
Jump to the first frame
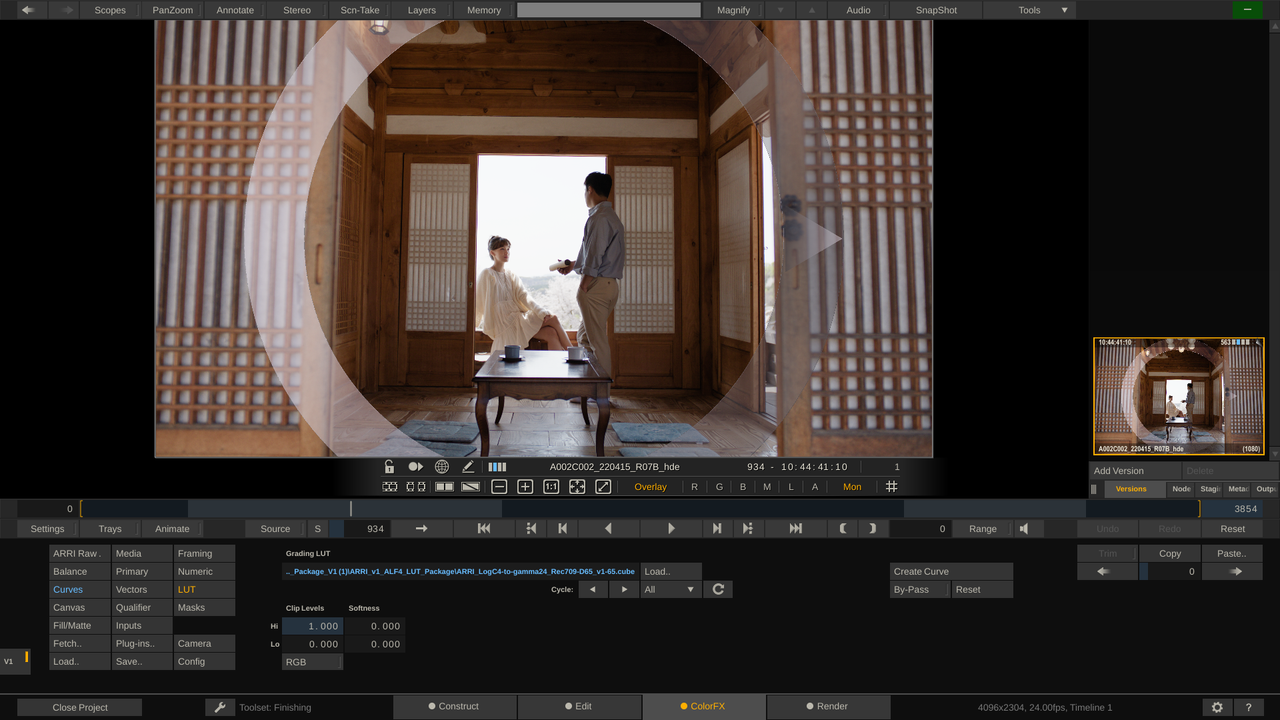tap(484, 529)
